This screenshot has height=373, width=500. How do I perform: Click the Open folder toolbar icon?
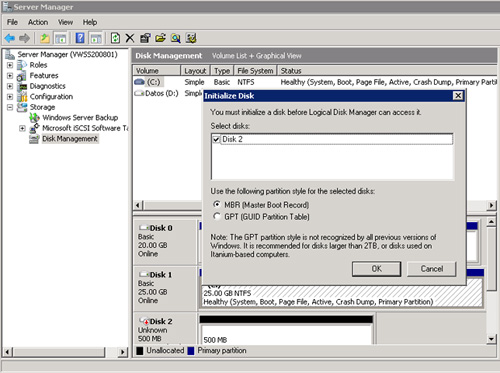[160, 38]
